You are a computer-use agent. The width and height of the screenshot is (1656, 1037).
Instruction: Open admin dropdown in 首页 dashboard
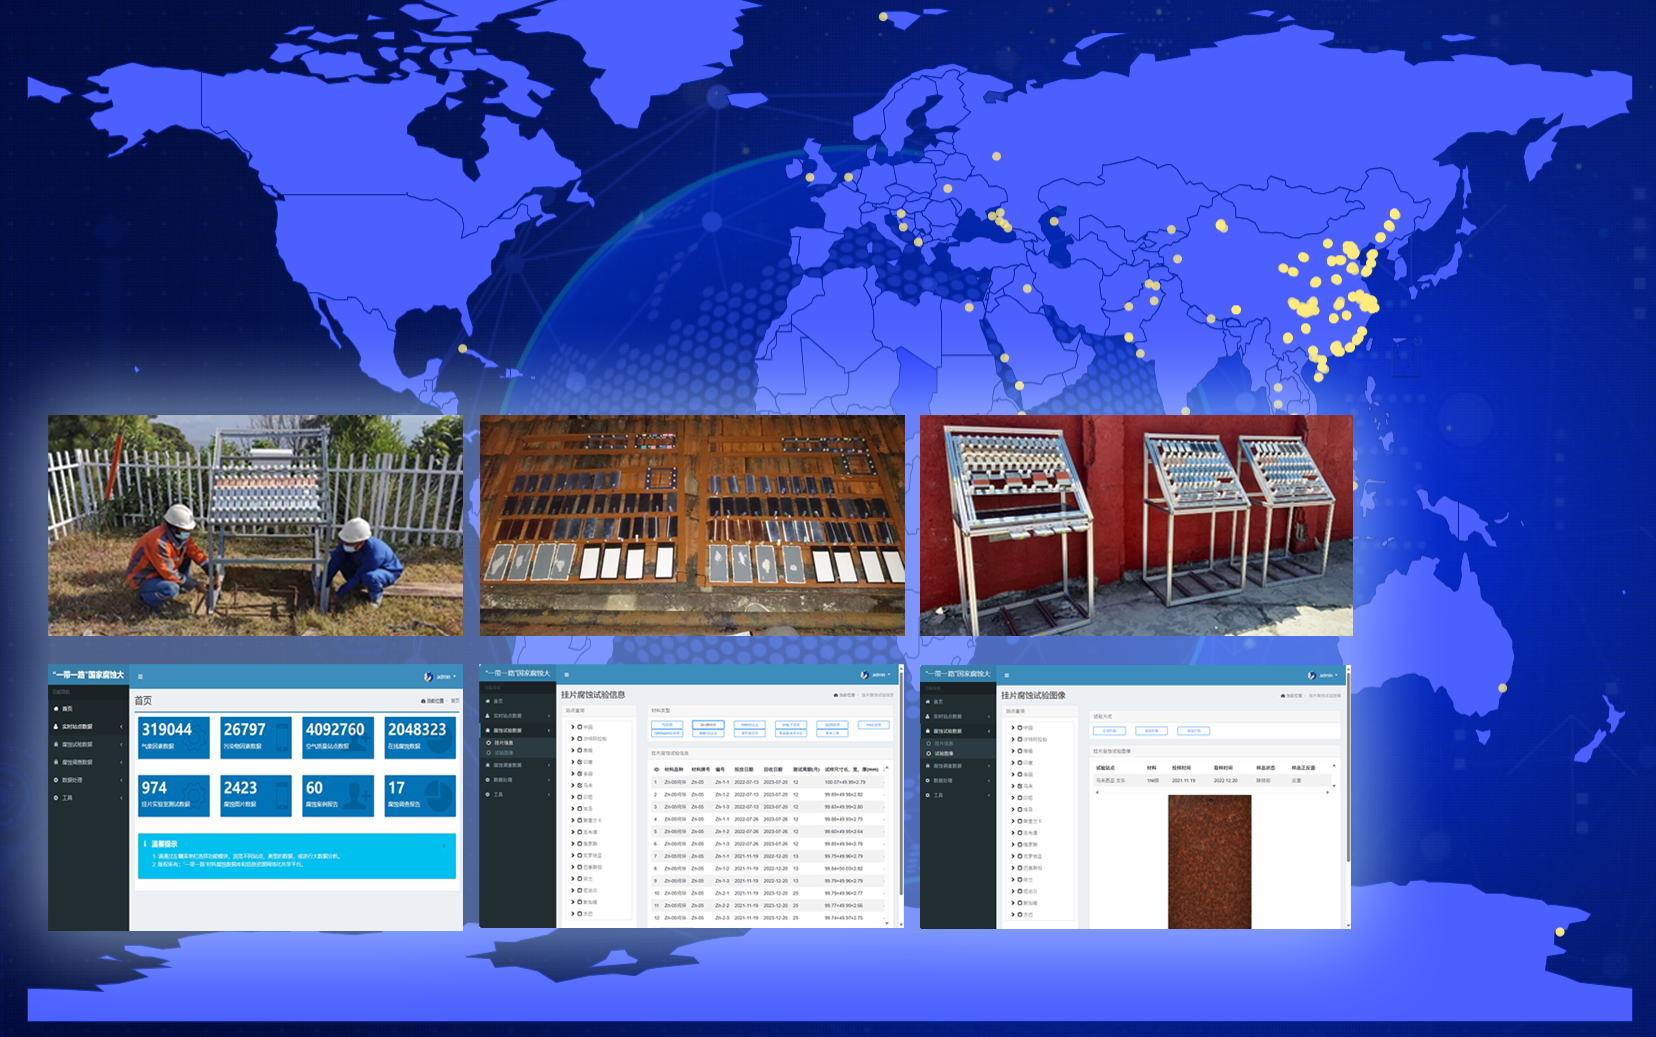pos(440,677)
